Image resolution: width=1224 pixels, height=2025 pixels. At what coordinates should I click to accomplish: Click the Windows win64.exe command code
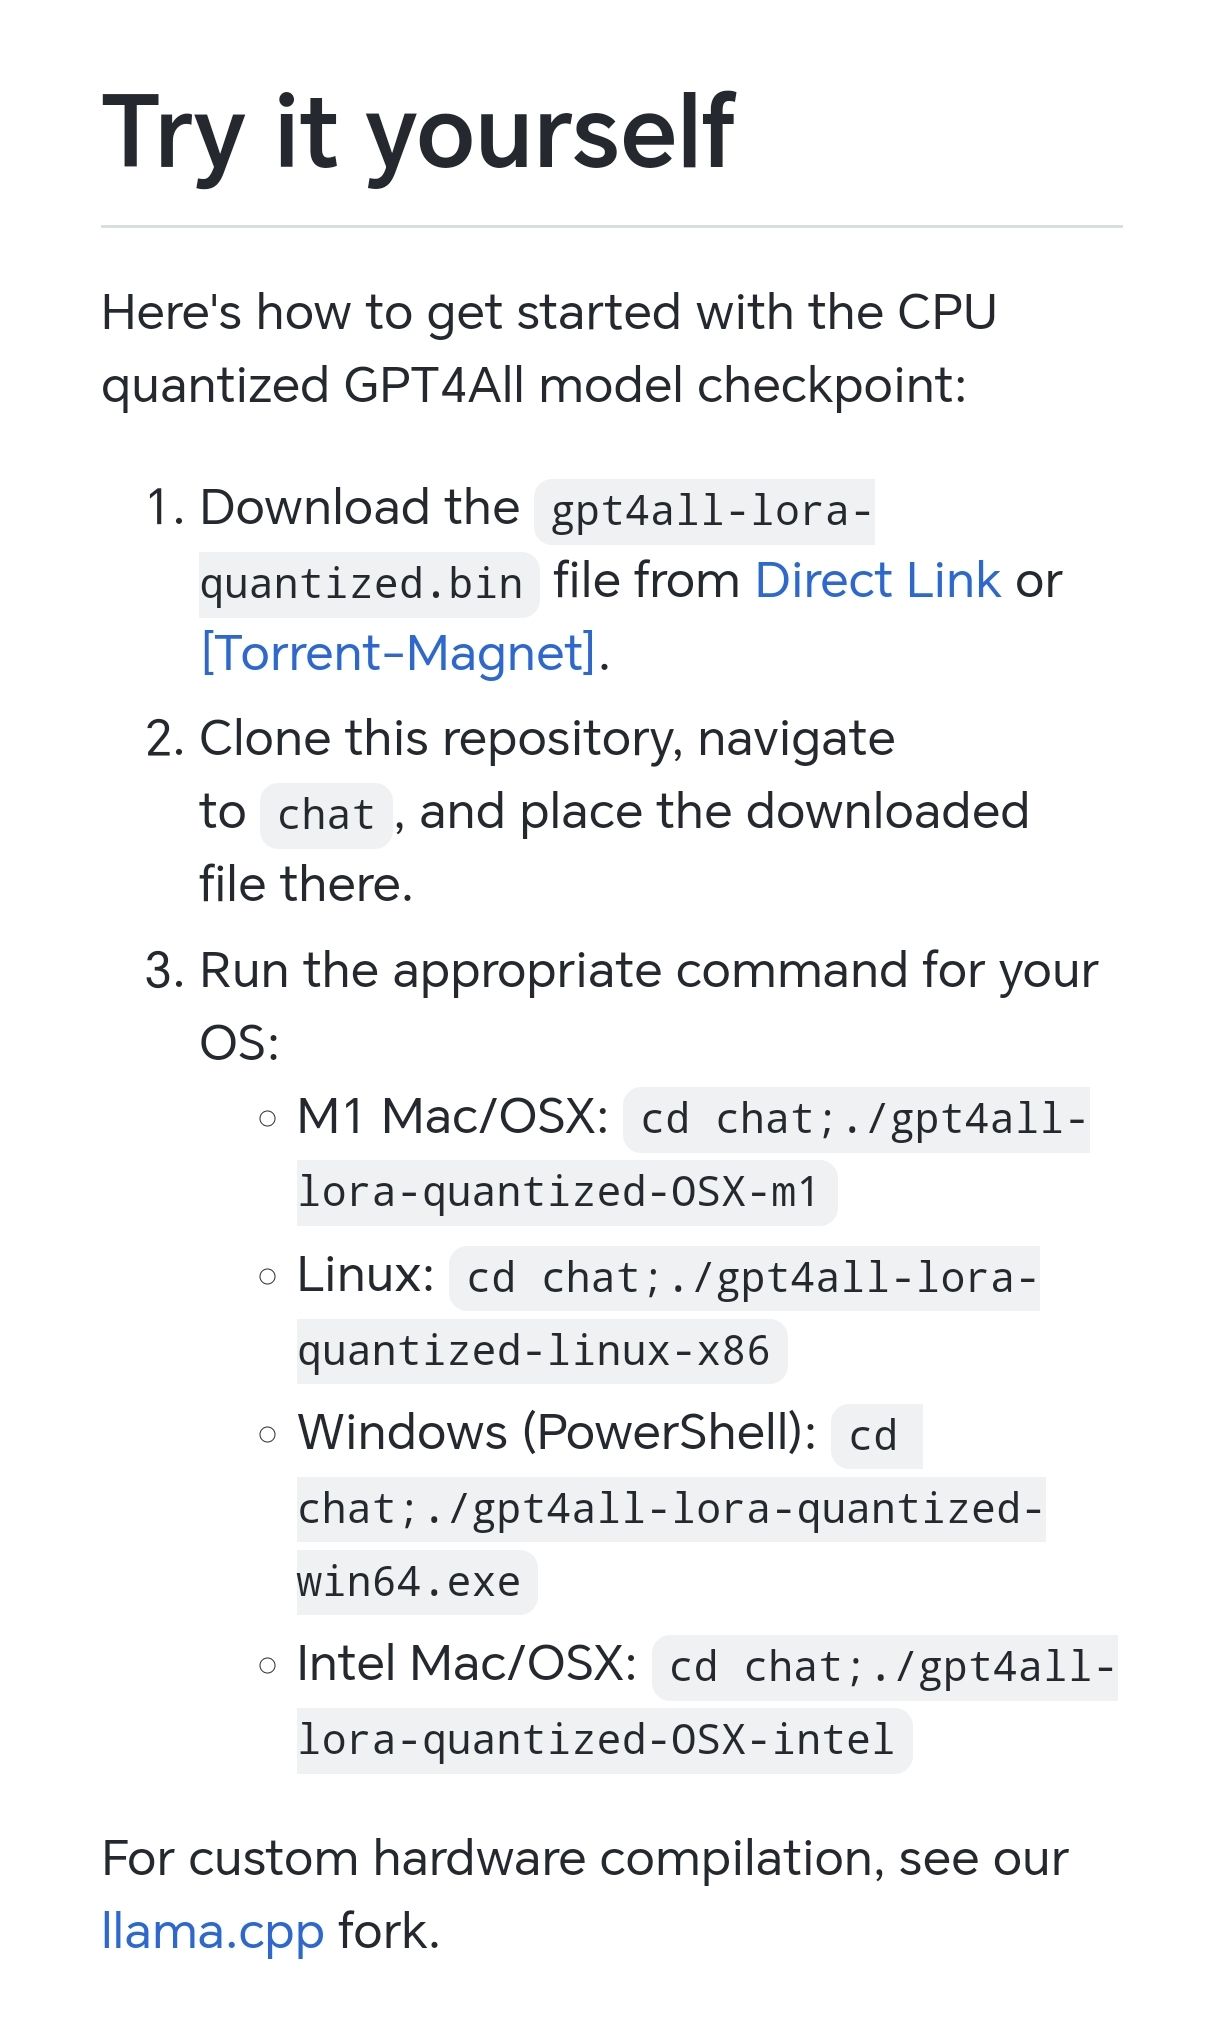click(668, 1509)
